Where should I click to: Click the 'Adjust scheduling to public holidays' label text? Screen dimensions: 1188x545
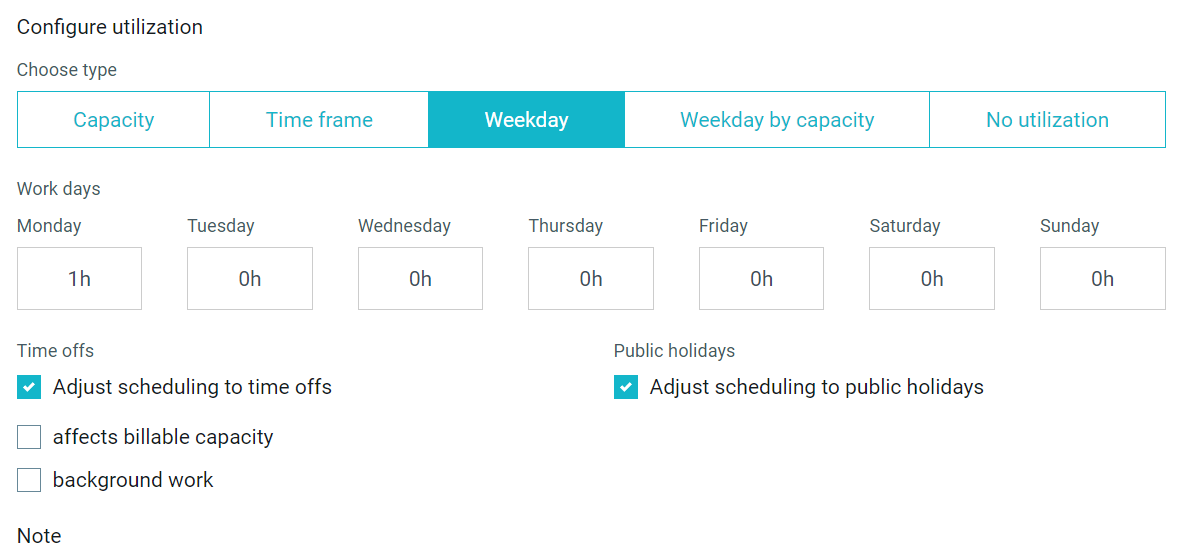pyautogui.click(x=817, y=387)
